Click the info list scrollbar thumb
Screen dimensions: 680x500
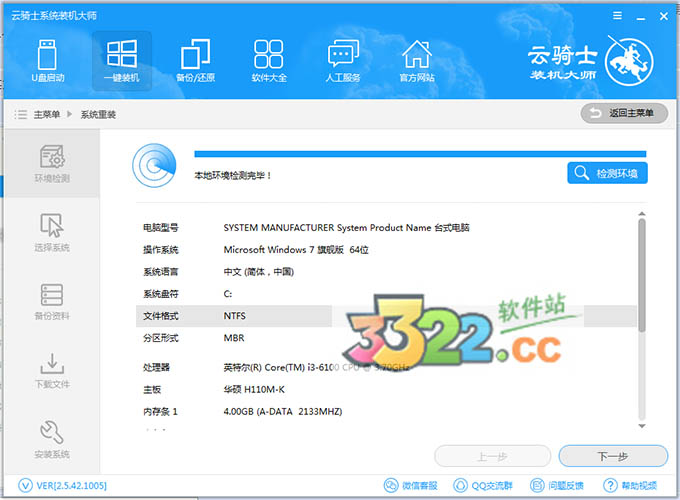(x=642, y=275)
